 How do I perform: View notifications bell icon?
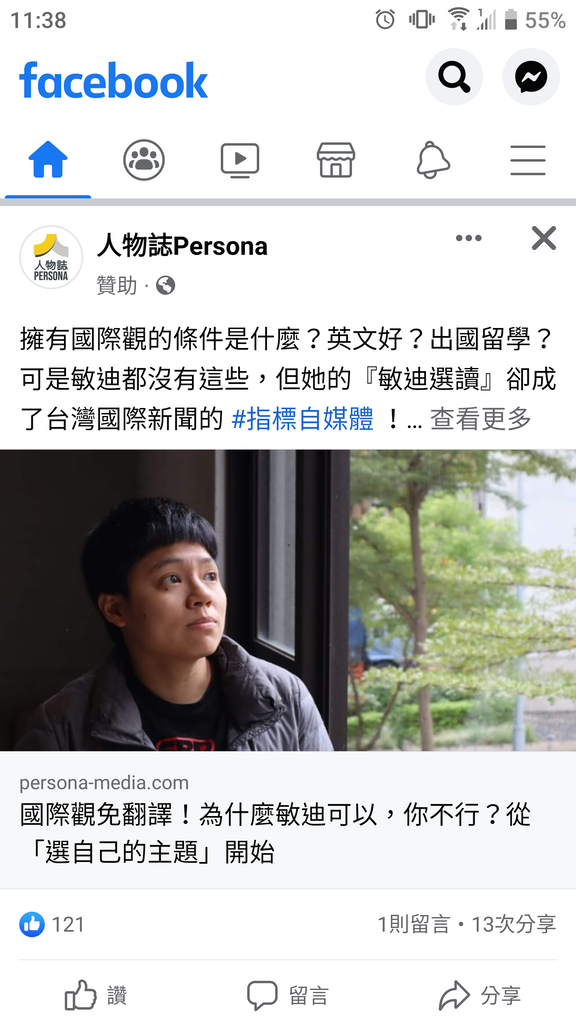(x=432, y=160)
